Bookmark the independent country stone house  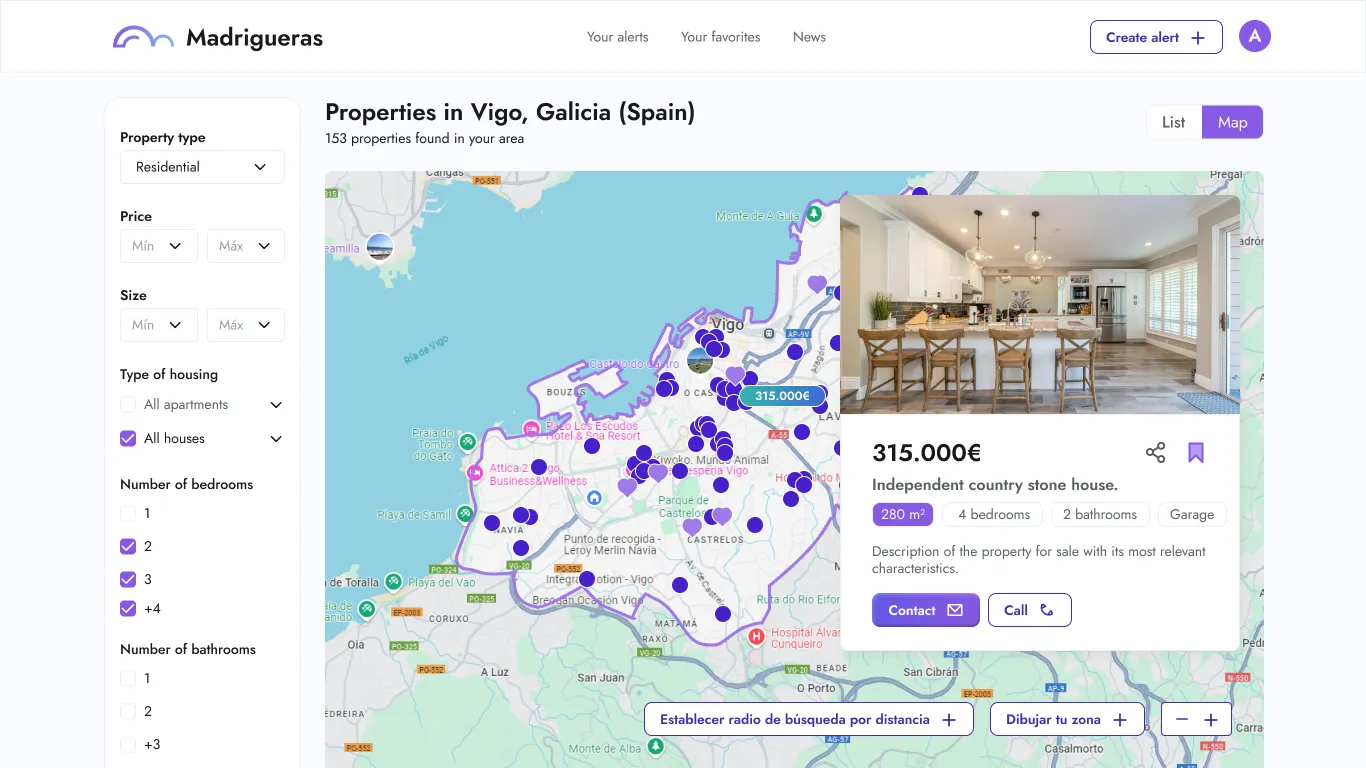(x=1196, y=453)
